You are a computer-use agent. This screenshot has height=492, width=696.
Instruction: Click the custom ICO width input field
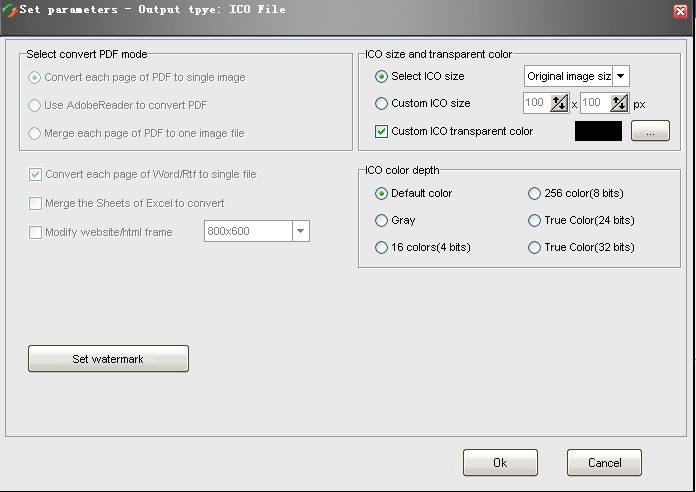click(537, 103)
